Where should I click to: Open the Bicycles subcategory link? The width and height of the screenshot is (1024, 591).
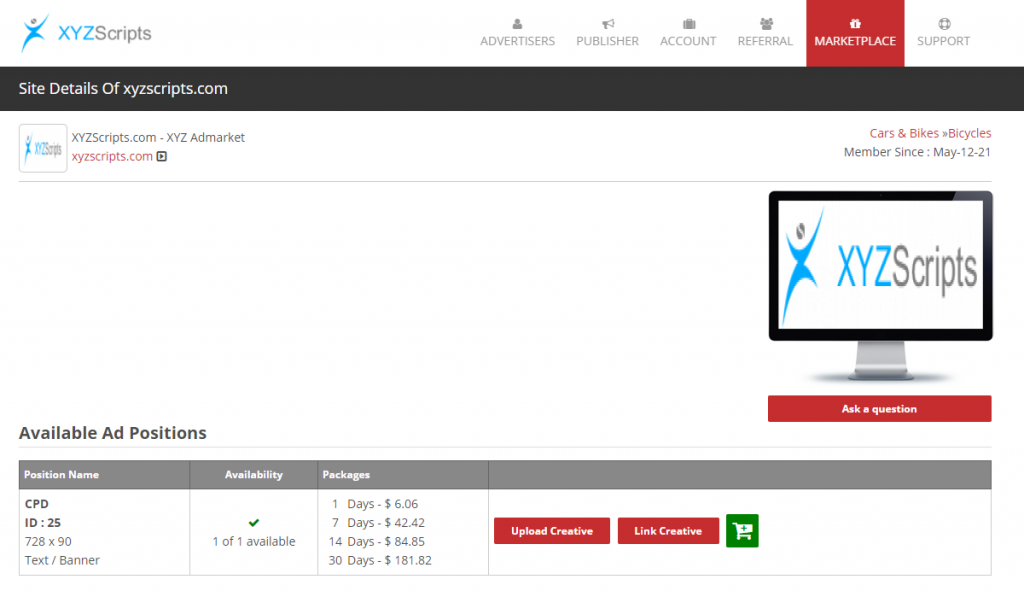click(969, 132)
